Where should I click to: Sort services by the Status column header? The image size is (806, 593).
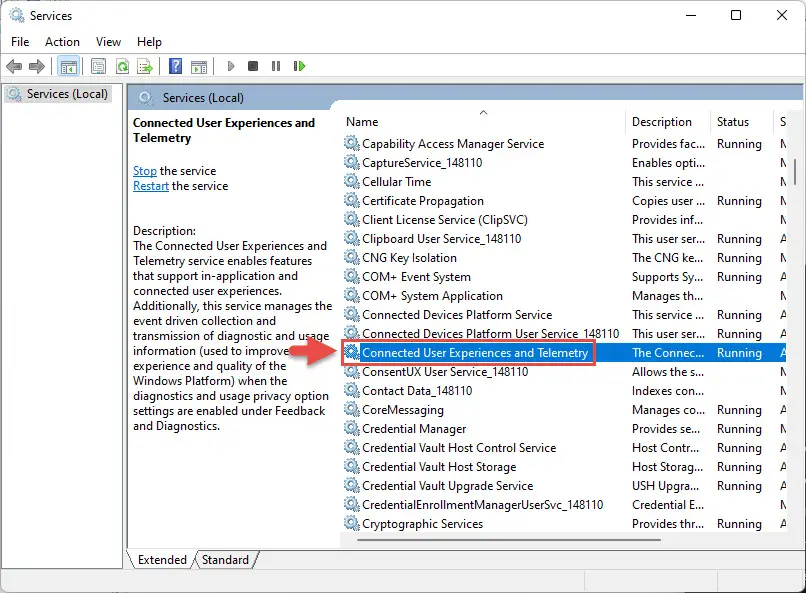(x=732, y=121)
